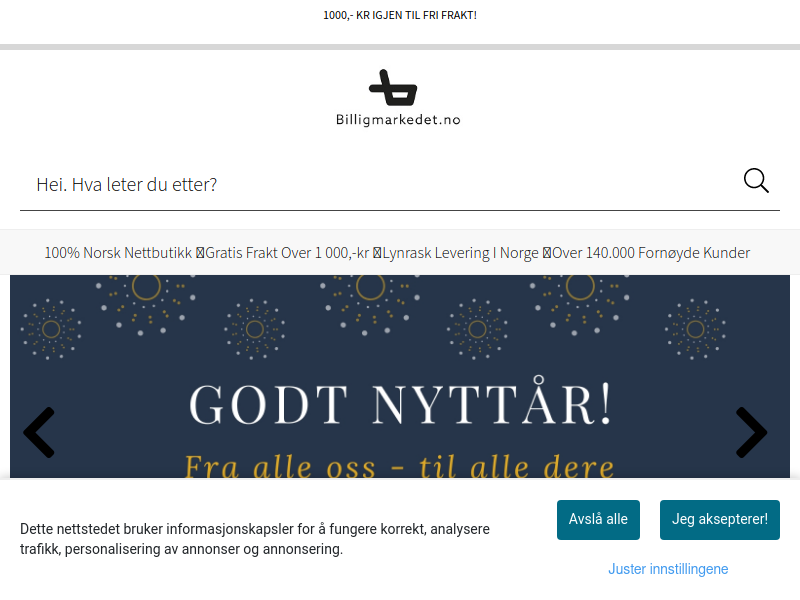
Task: Open the Godt Nyttår banner image
Action: pos(400,377)
